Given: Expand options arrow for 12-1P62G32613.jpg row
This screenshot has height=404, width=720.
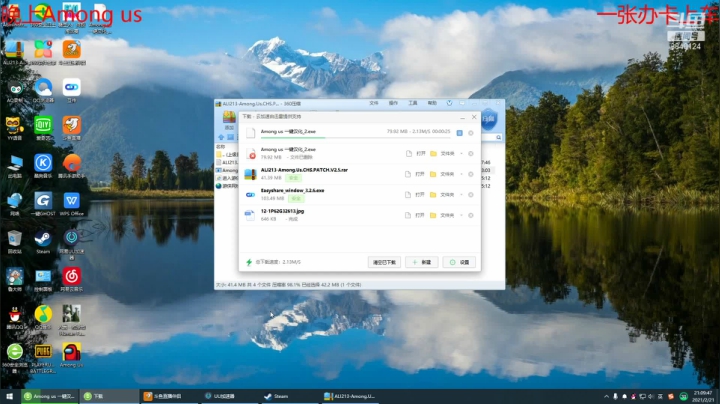Looking at the screenshot, I should (461, 215).
